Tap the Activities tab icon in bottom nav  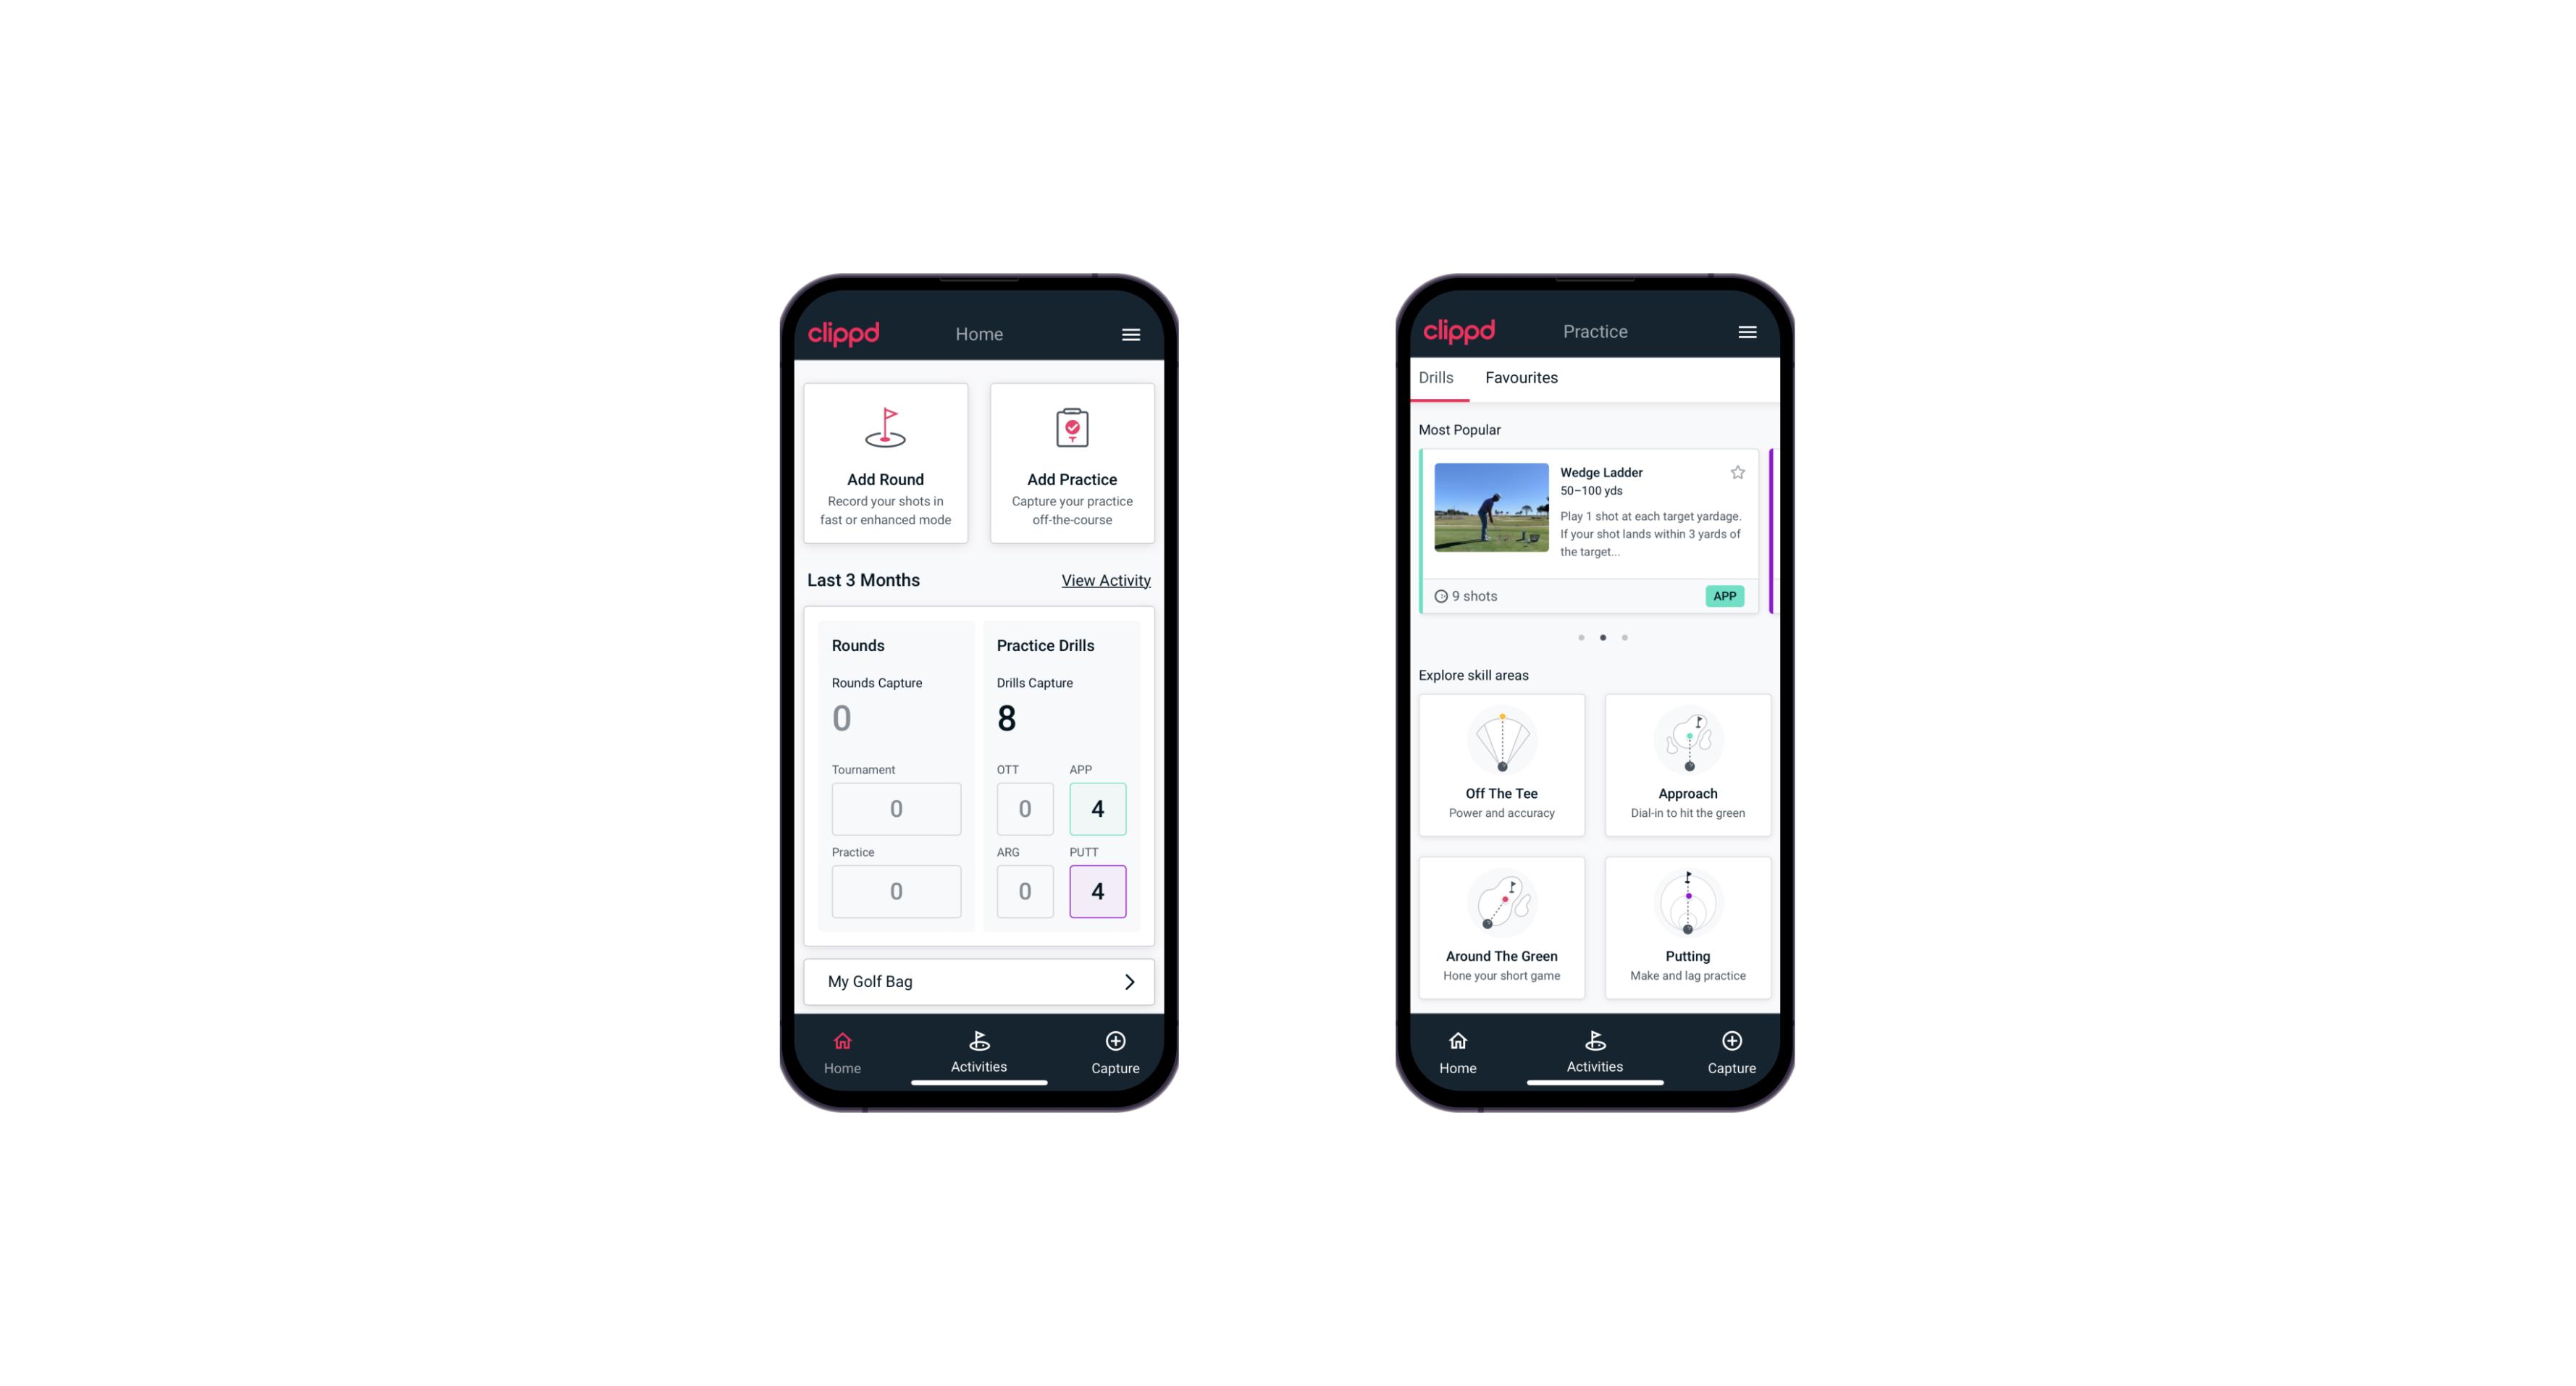point(980,1043)
